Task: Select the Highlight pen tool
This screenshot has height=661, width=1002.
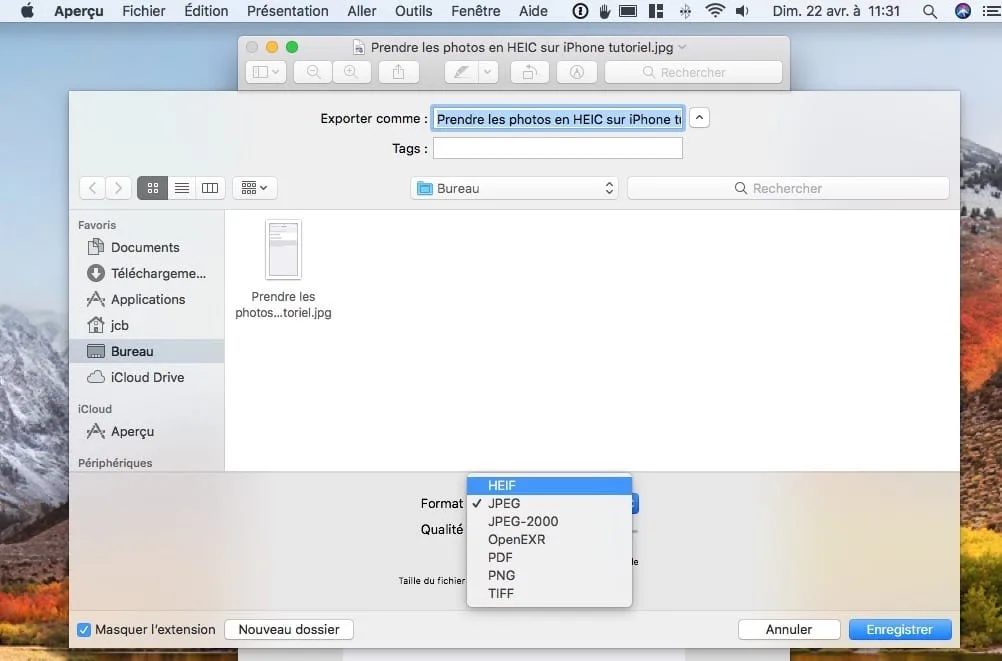Action: tap(460, 72)
